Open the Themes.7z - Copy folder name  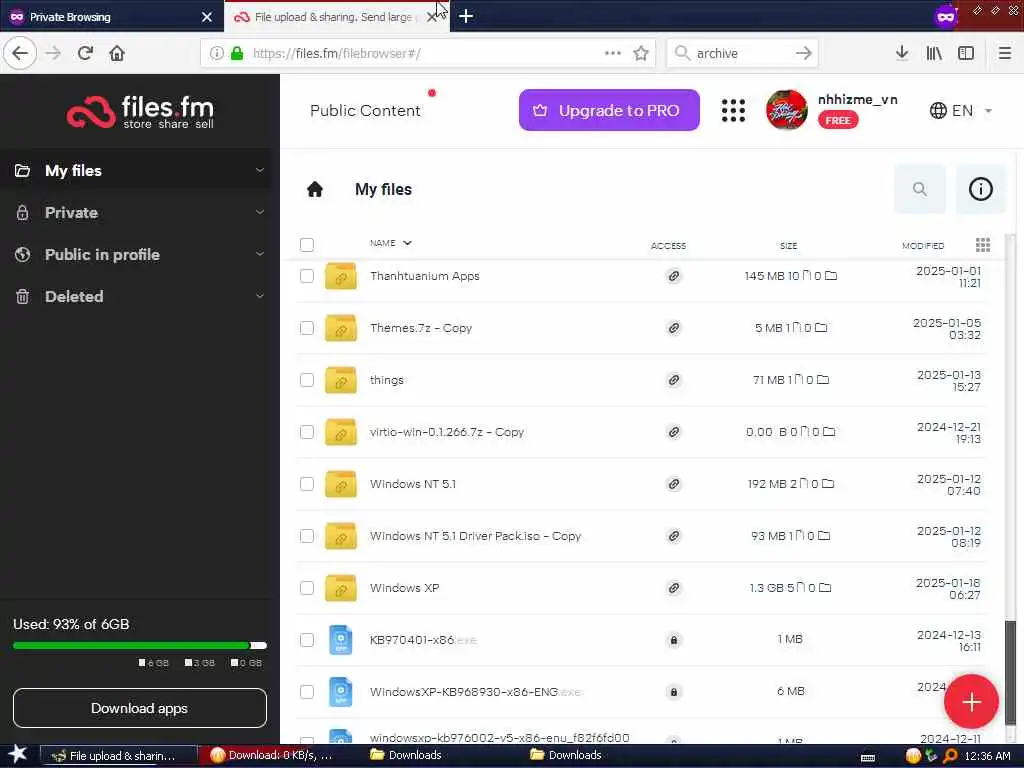pyautogui.click(x=421, y=328)
